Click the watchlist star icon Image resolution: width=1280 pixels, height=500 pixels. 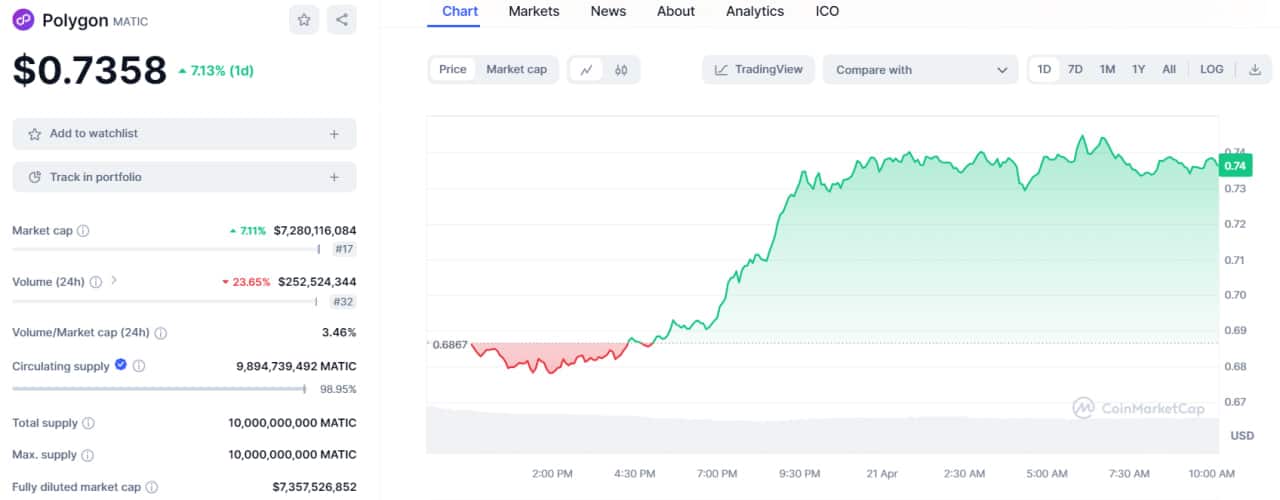[x=35, y=134]
